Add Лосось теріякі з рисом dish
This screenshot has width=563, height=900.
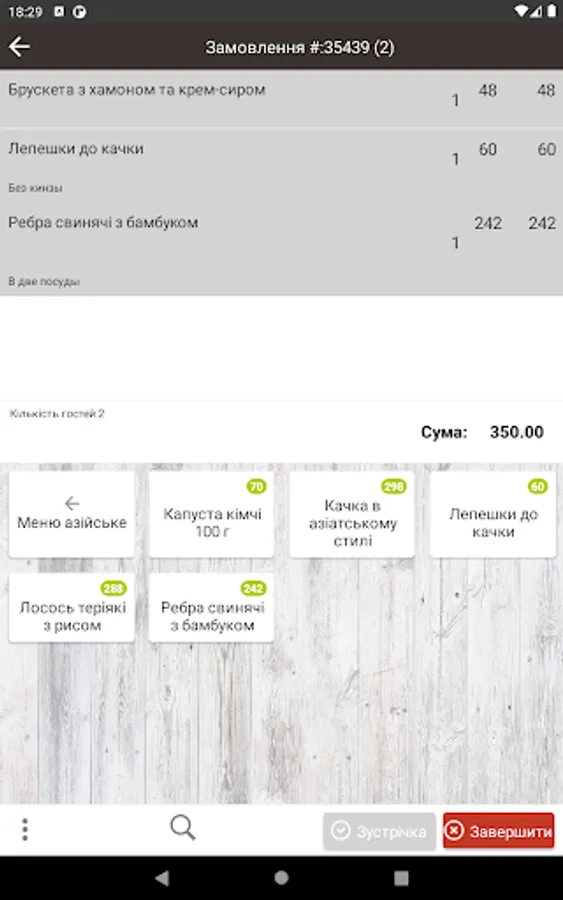pyautogui.click(x=72, y=607)
